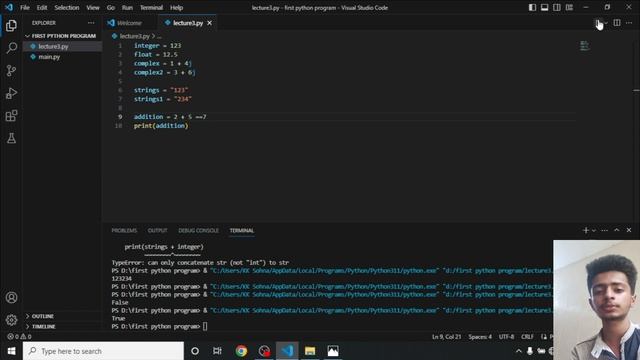
Task: Open the terminal launch profile dropdown
Action: [594, 231]
